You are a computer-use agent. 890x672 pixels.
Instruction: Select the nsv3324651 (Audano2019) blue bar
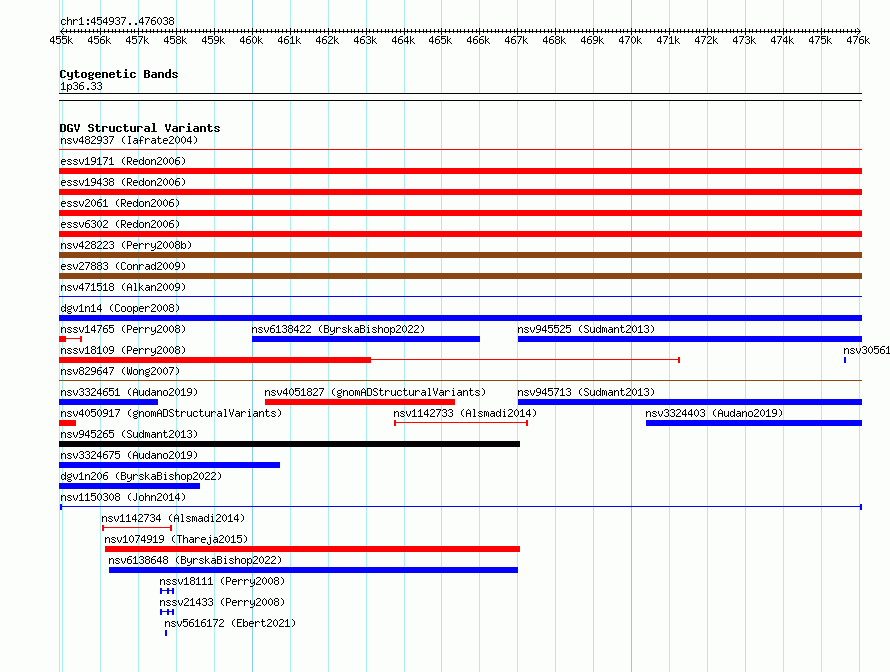(108, 402)
